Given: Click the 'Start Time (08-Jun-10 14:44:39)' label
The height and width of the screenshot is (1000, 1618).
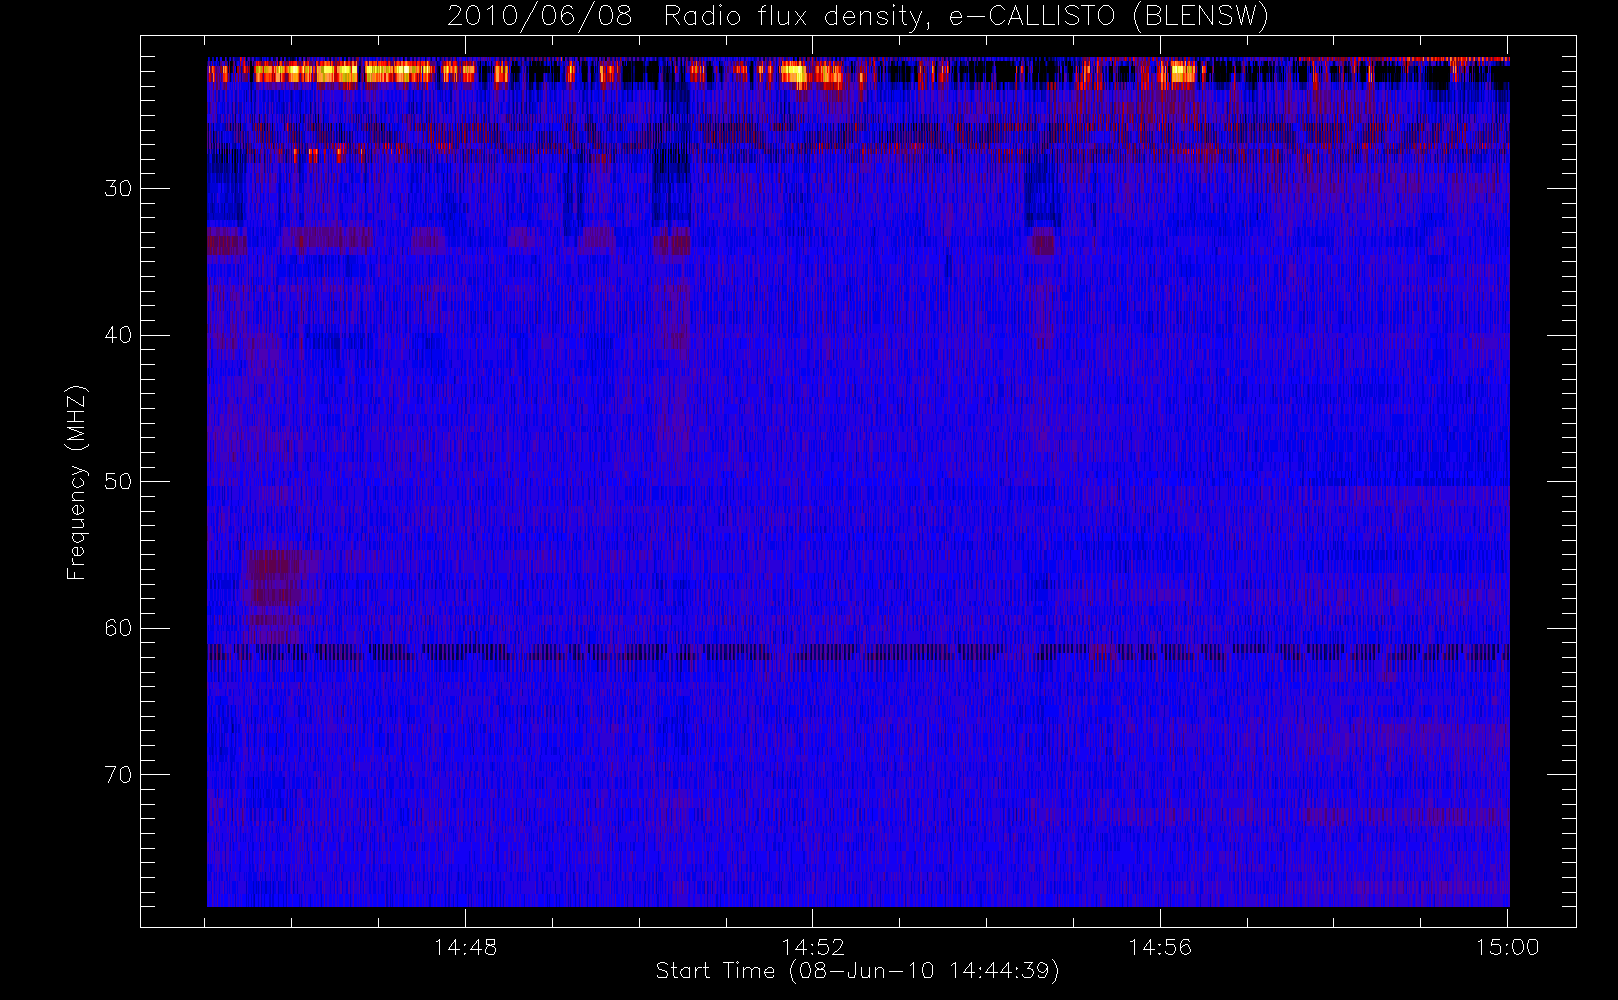Looking at the screenshot, I should click(x=858, y=971).
